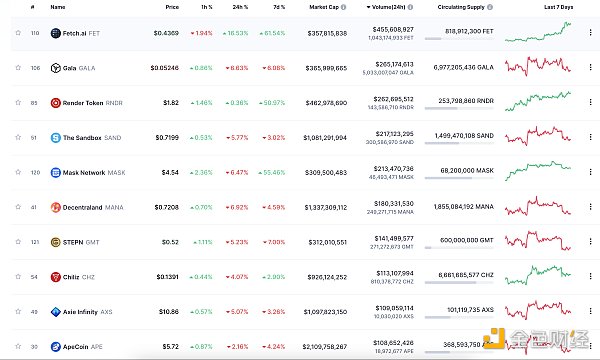Click the Fetch.ai coin logo icon

pos(55,33)
